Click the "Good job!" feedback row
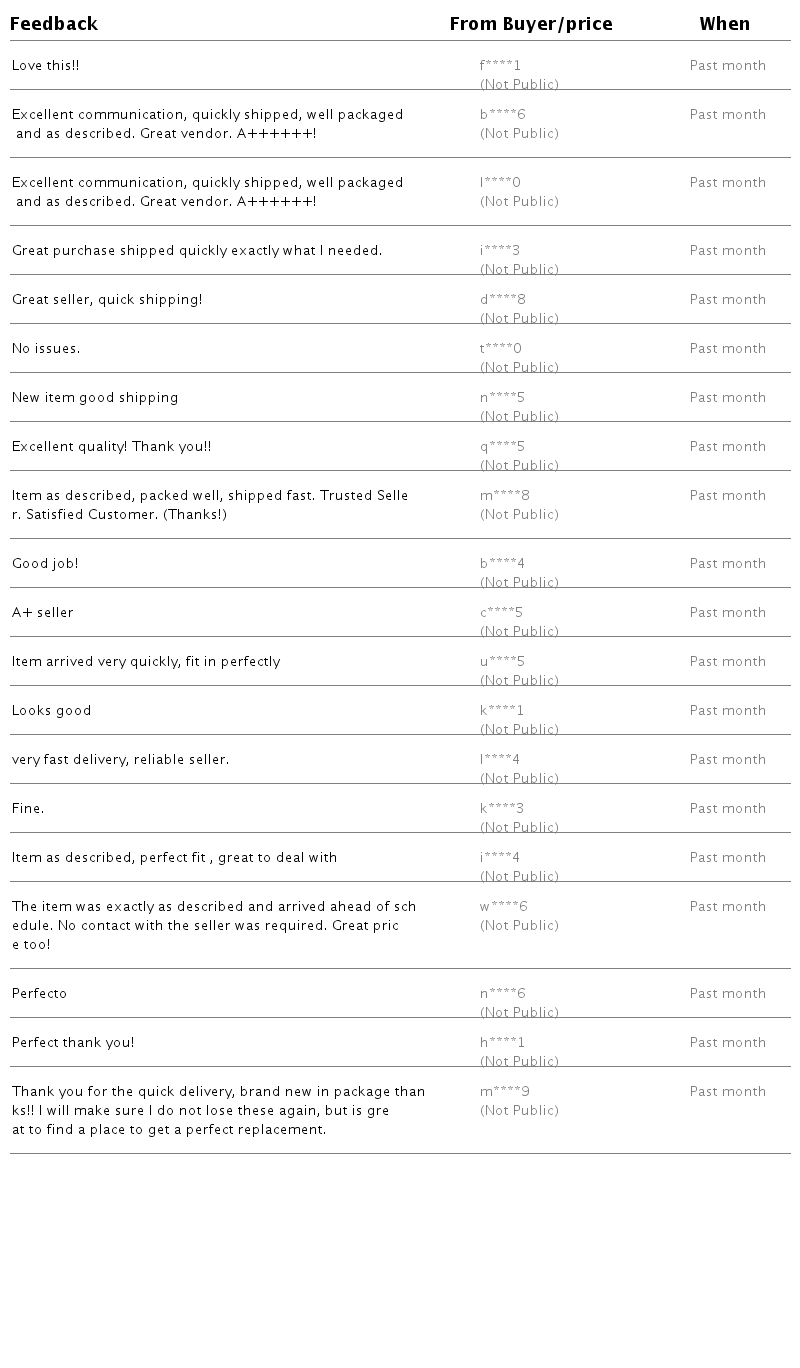 45,564
